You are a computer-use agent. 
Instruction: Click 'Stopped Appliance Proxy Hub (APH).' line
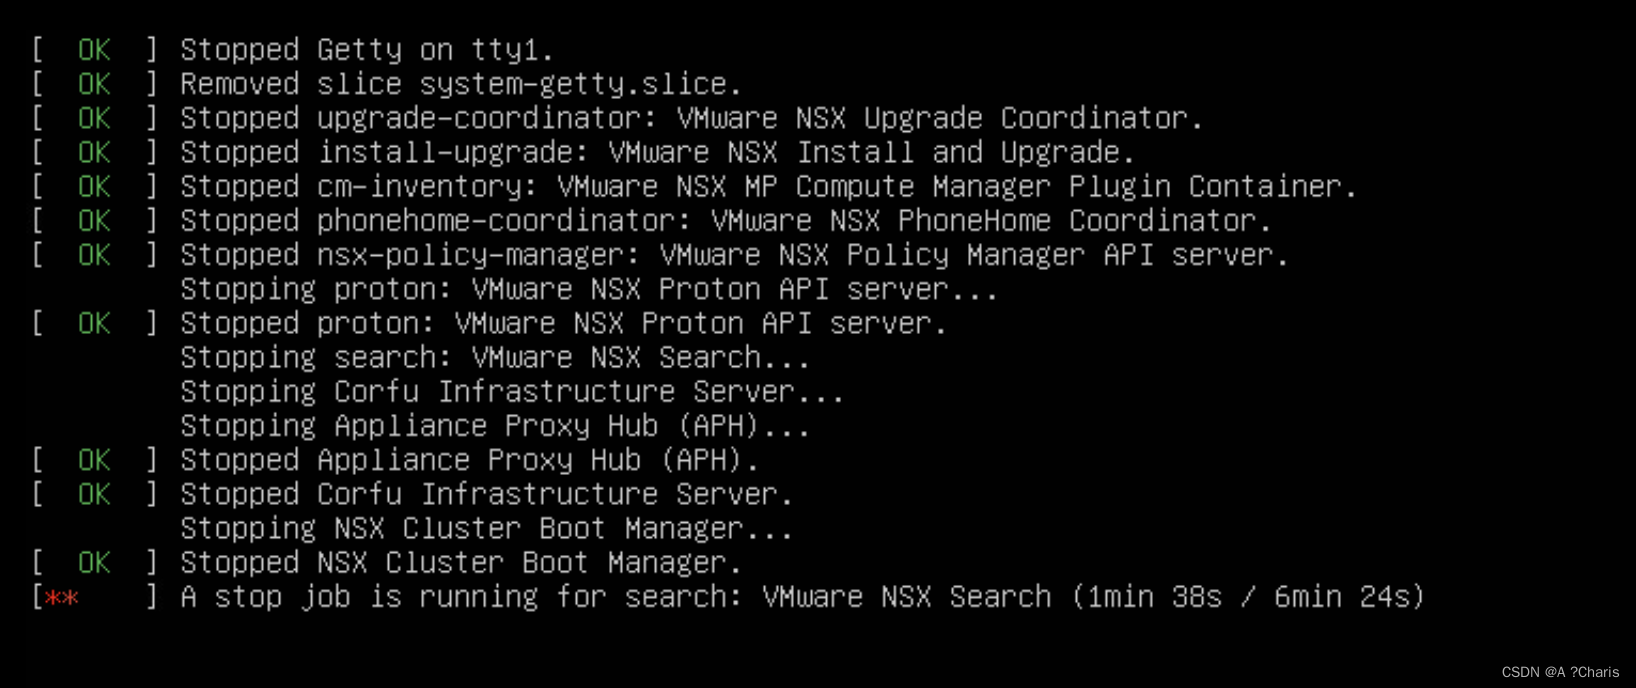470,460
